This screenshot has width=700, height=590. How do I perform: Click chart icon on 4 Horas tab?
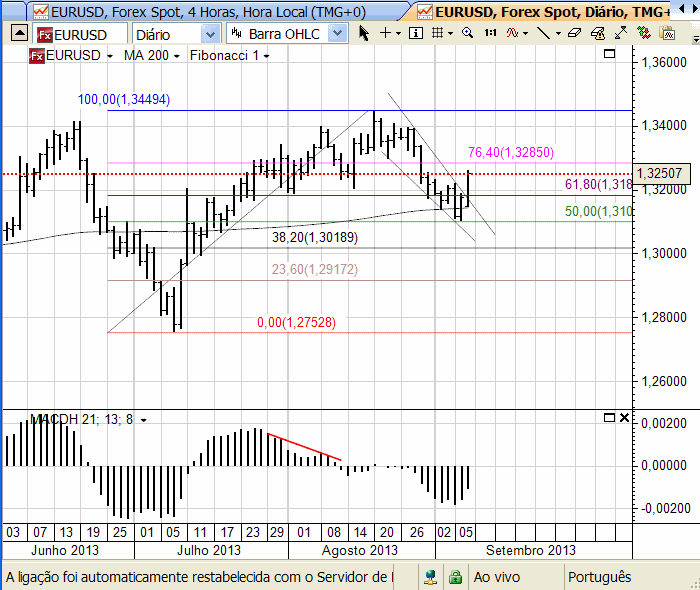coord(41,12)
